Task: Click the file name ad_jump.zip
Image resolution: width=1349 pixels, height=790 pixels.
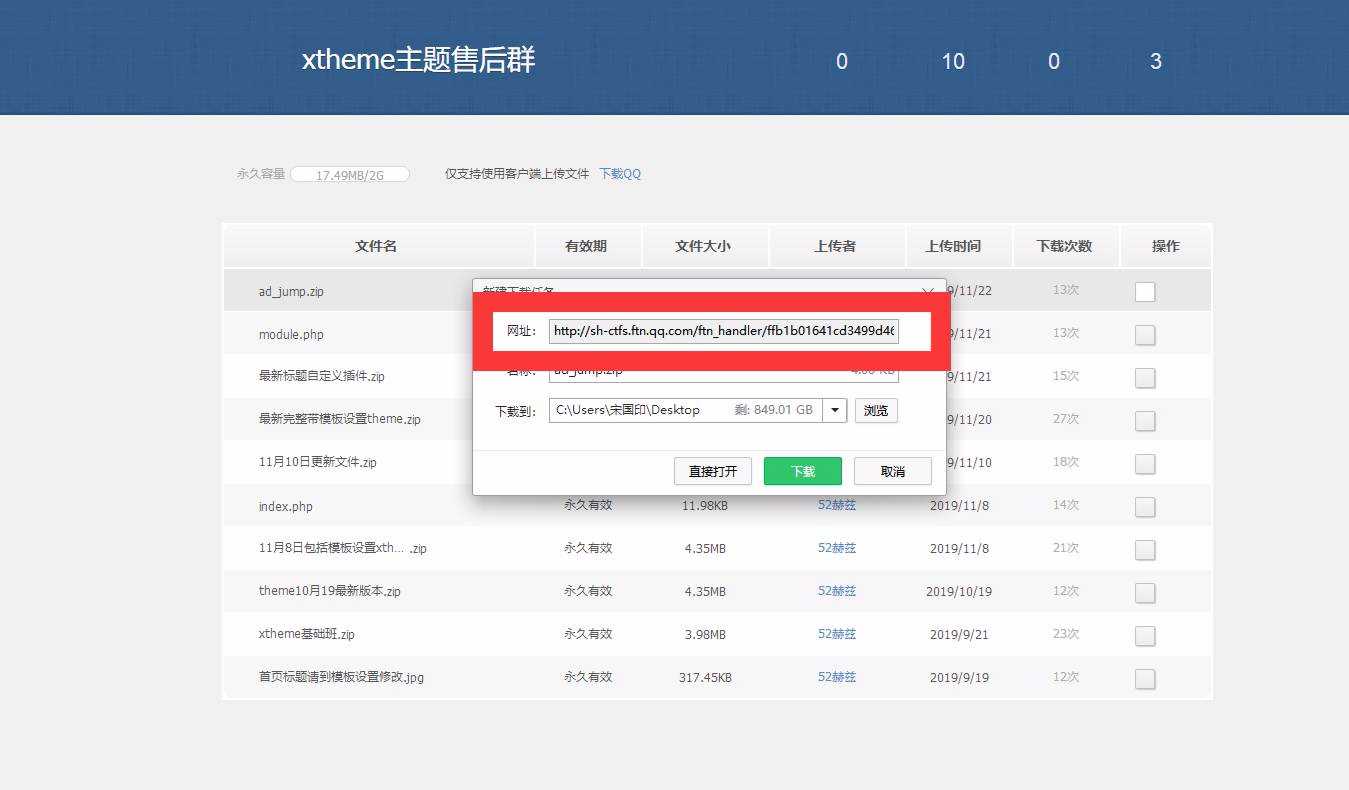Action: coord(291,292)
